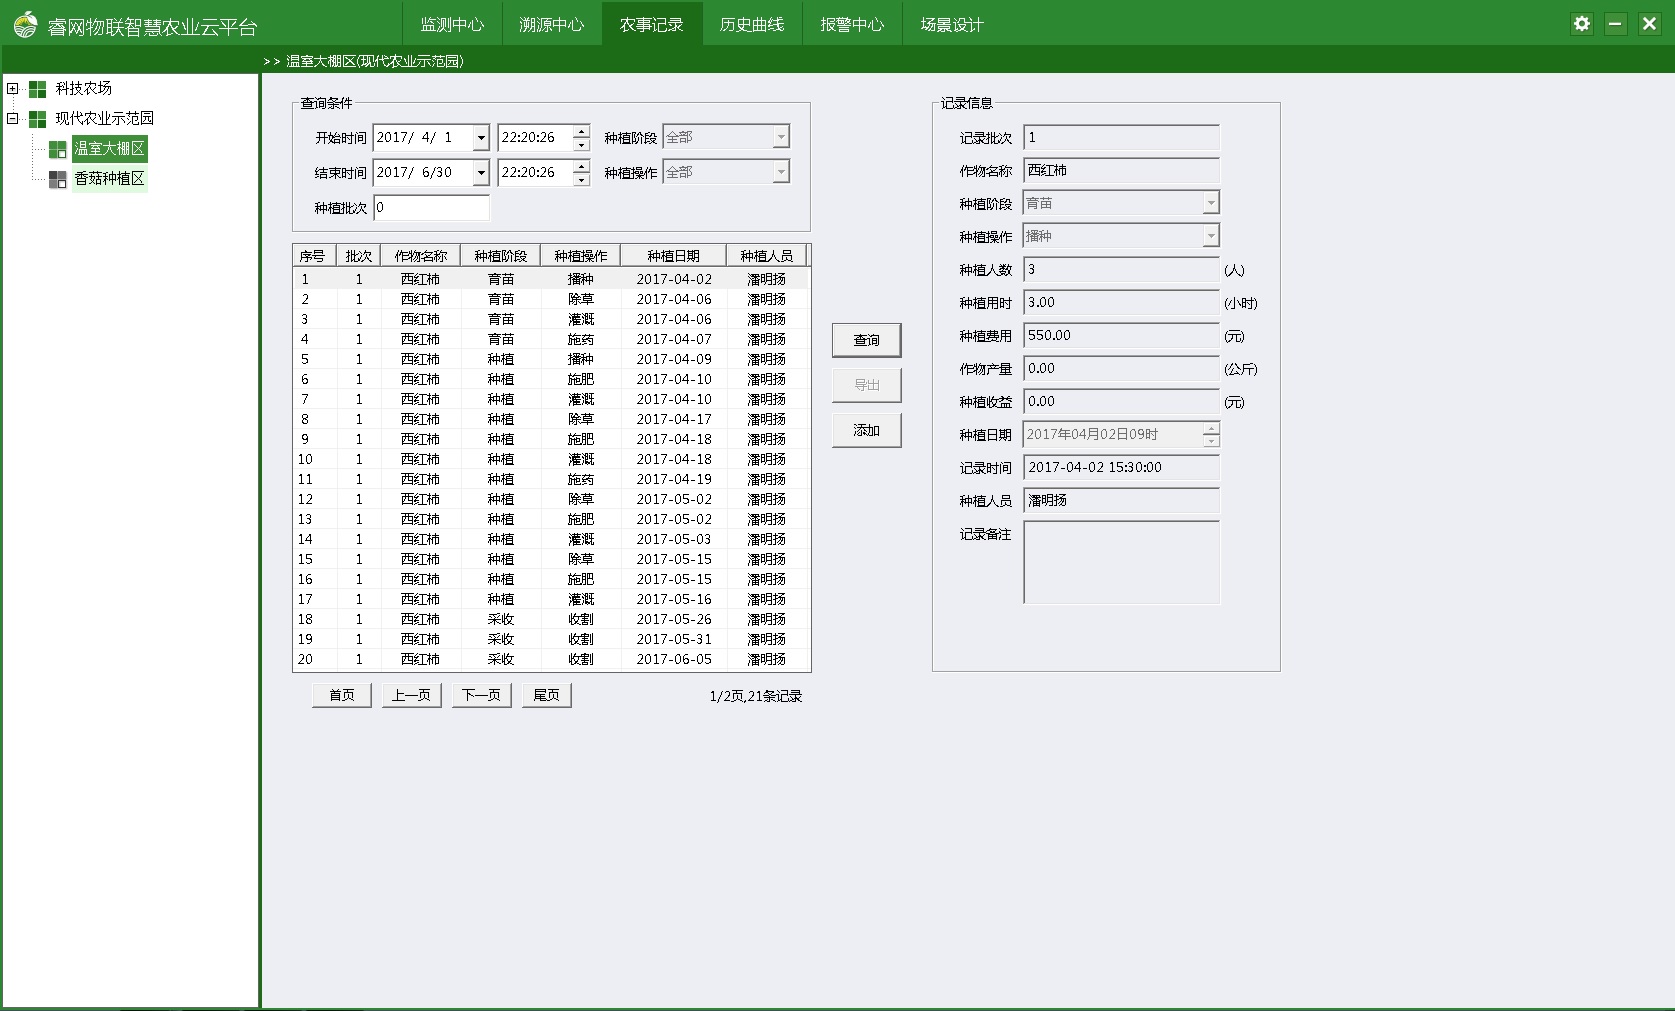Screen dimensions: 1675x1011
Task: Open settings gear icon in title bar
Action: (x=1581, y=24)
